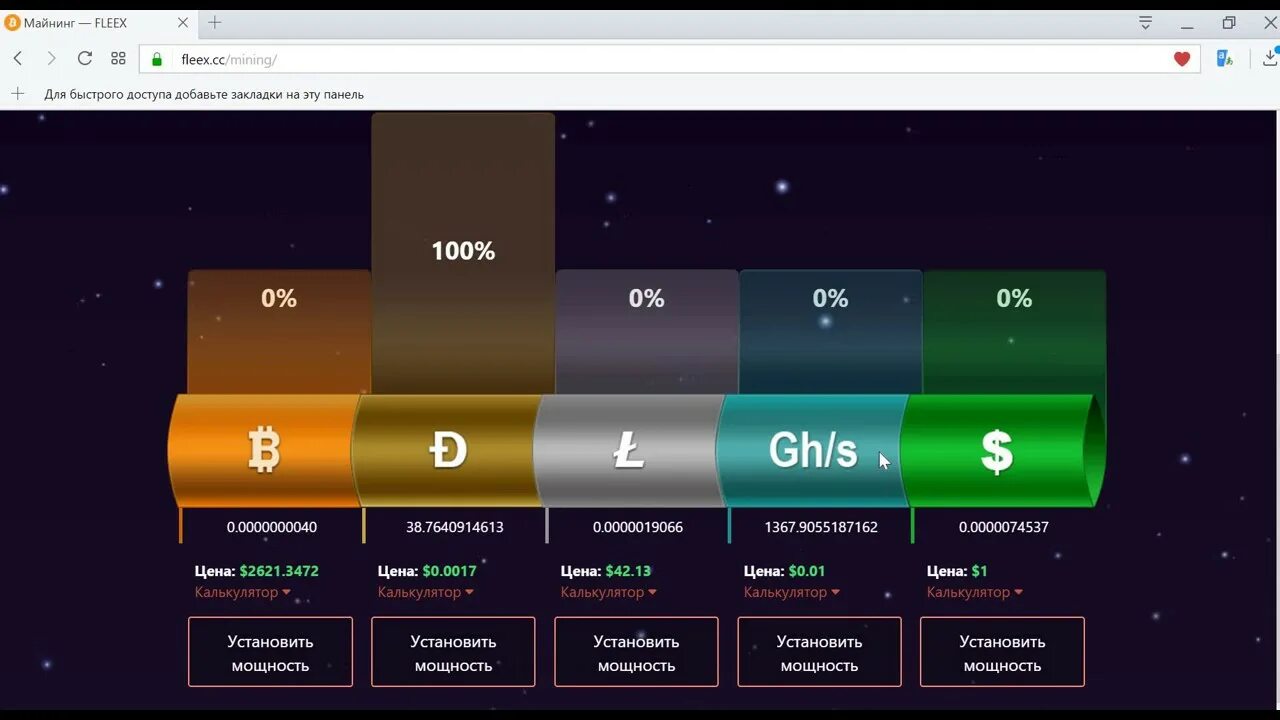Viewport: 1280px width, 720px height.
Task: Click the Gh/s balance 1367.9055187162
Action: (821, 527)
